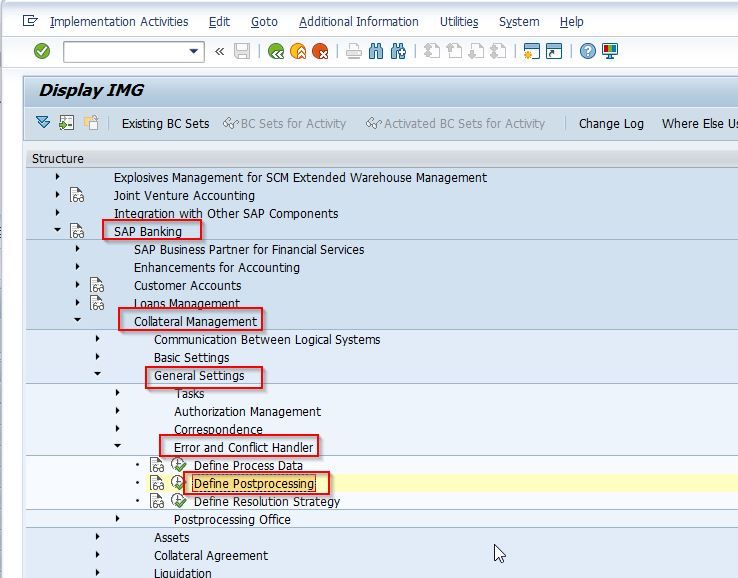This screenshot has width=738, height=578.
Task: Click execute clock icon for Define Resolution Strategy
Action: [178, 500]
